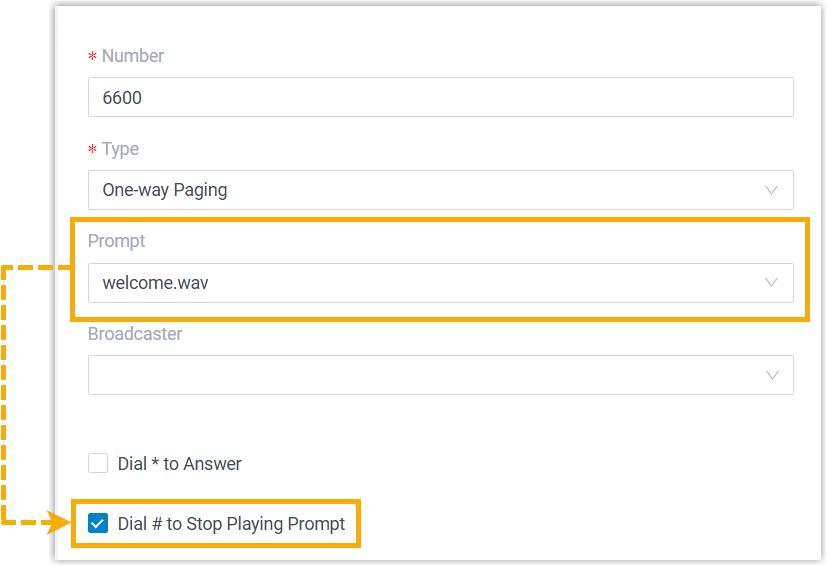
Task: Click the 6600 value text
Action: tap(122, 98)
